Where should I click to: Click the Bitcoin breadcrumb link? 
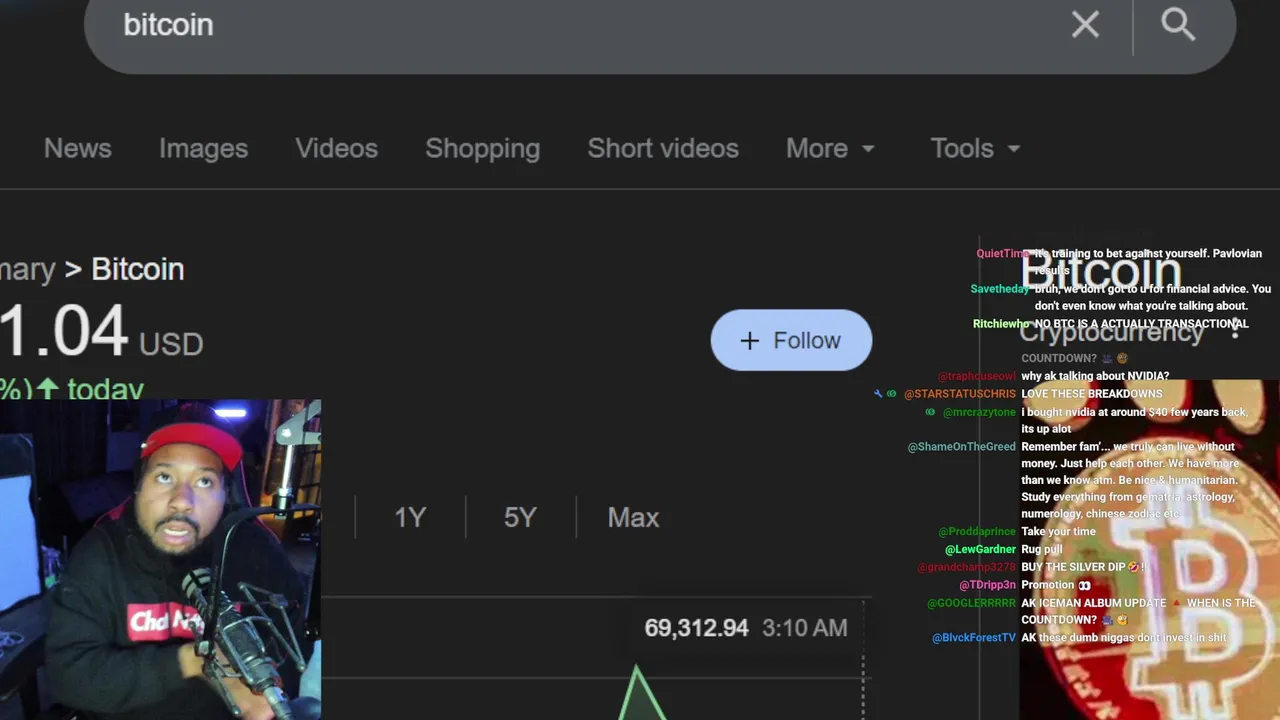pos(137,269)
